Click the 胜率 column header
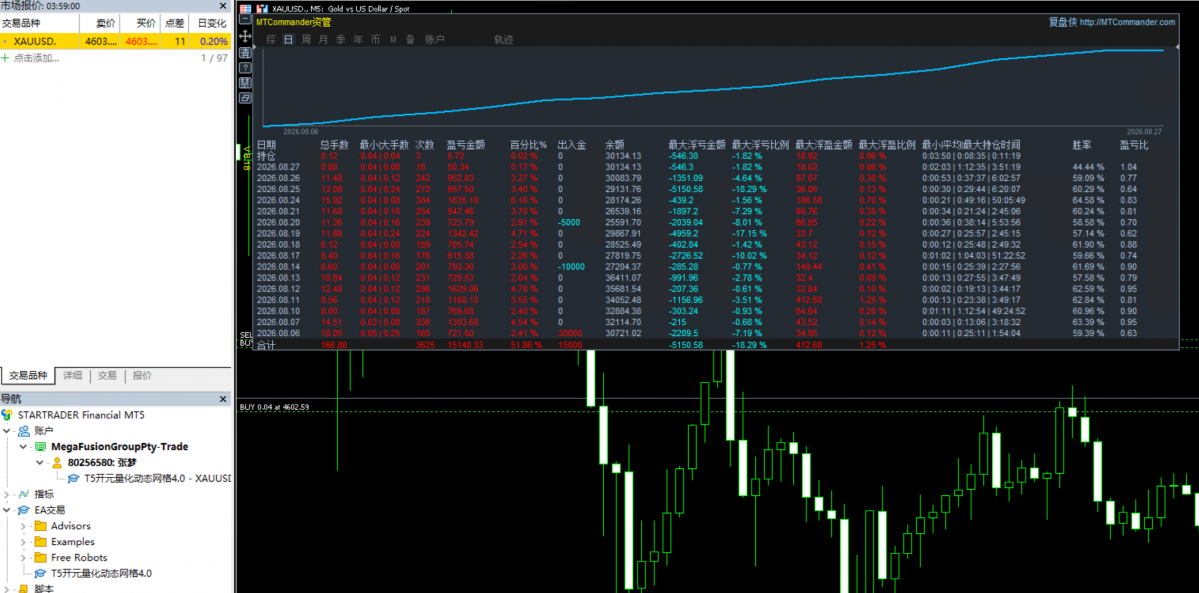 pyautogui.click(x=1082, y=144)
